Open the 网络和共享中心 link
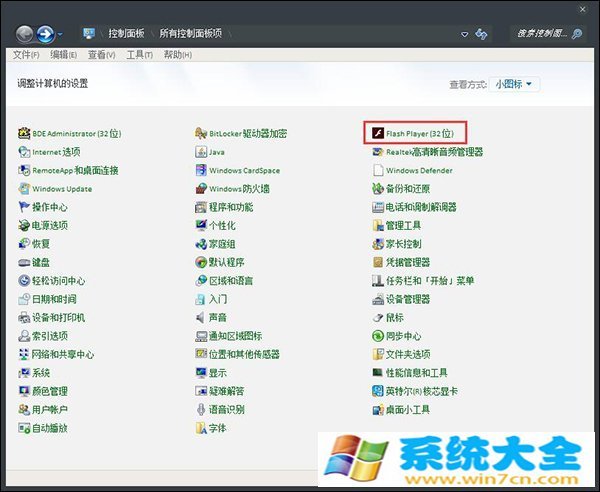600x492 pixels. click(63, 354)
